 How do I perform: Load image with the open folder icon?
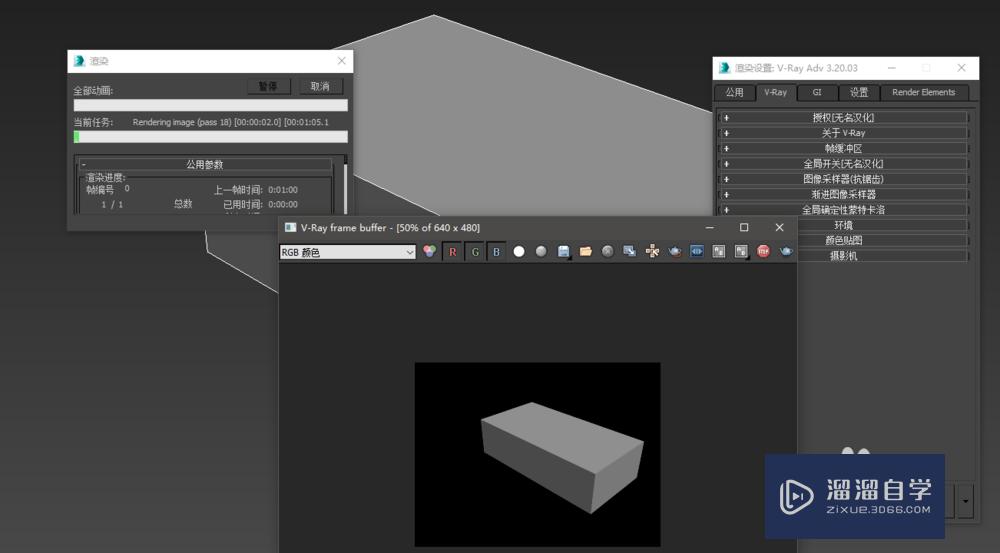[586, 252]
